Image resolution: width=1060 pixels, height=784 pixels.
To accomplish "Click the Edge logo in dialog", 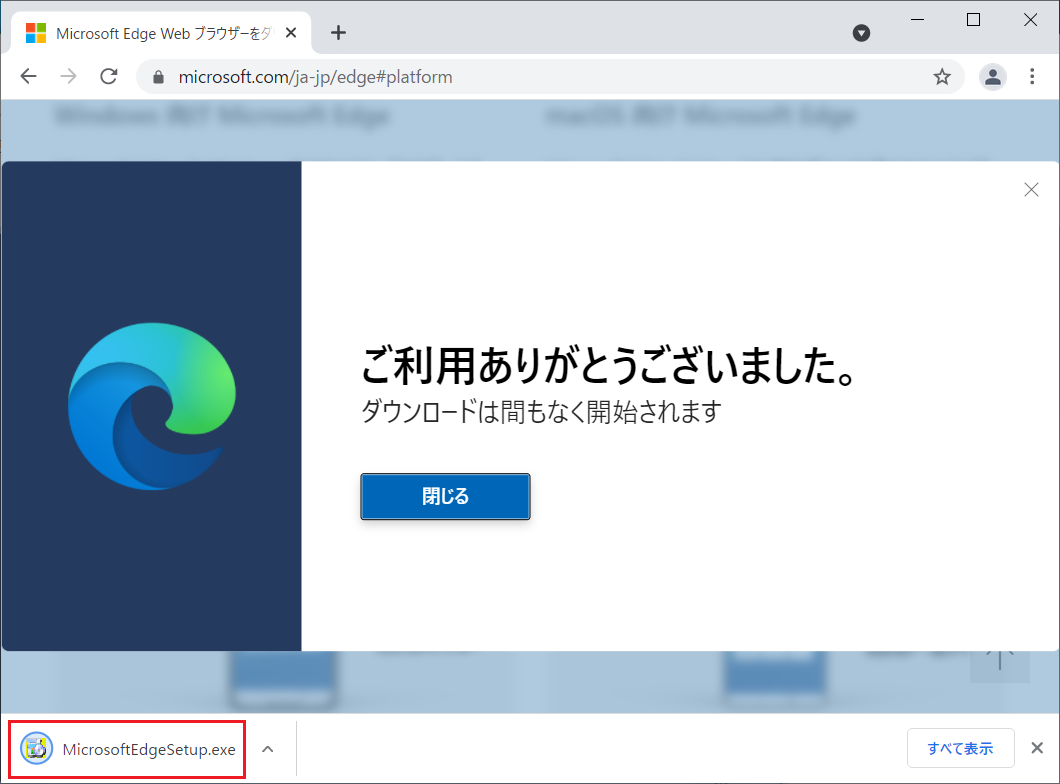I will [x=152, y=406].
